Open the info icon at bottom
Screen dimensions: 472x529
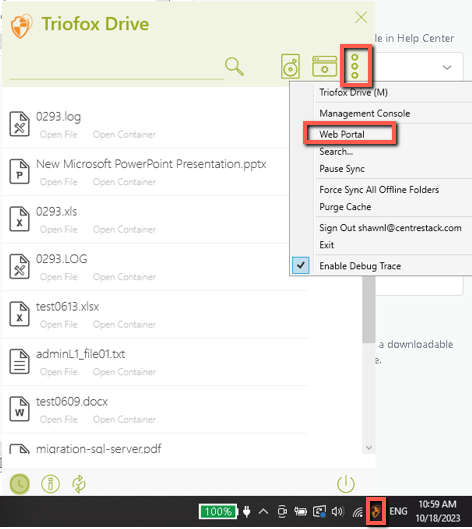(x=50, y=484)
